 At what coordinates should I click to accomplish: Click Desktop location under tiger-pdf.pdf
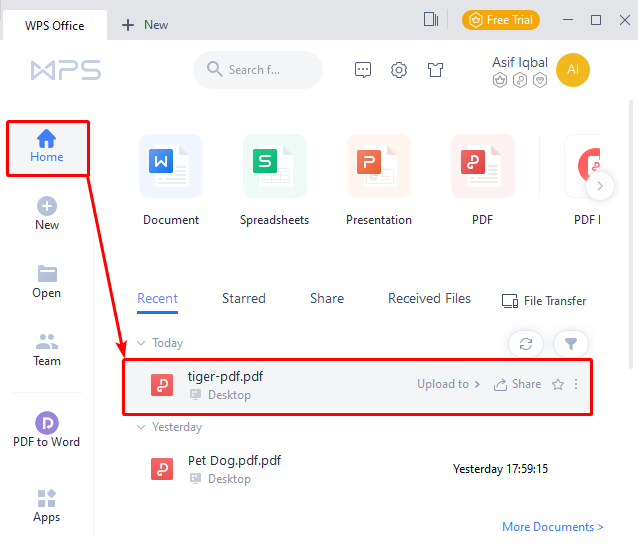229,395
